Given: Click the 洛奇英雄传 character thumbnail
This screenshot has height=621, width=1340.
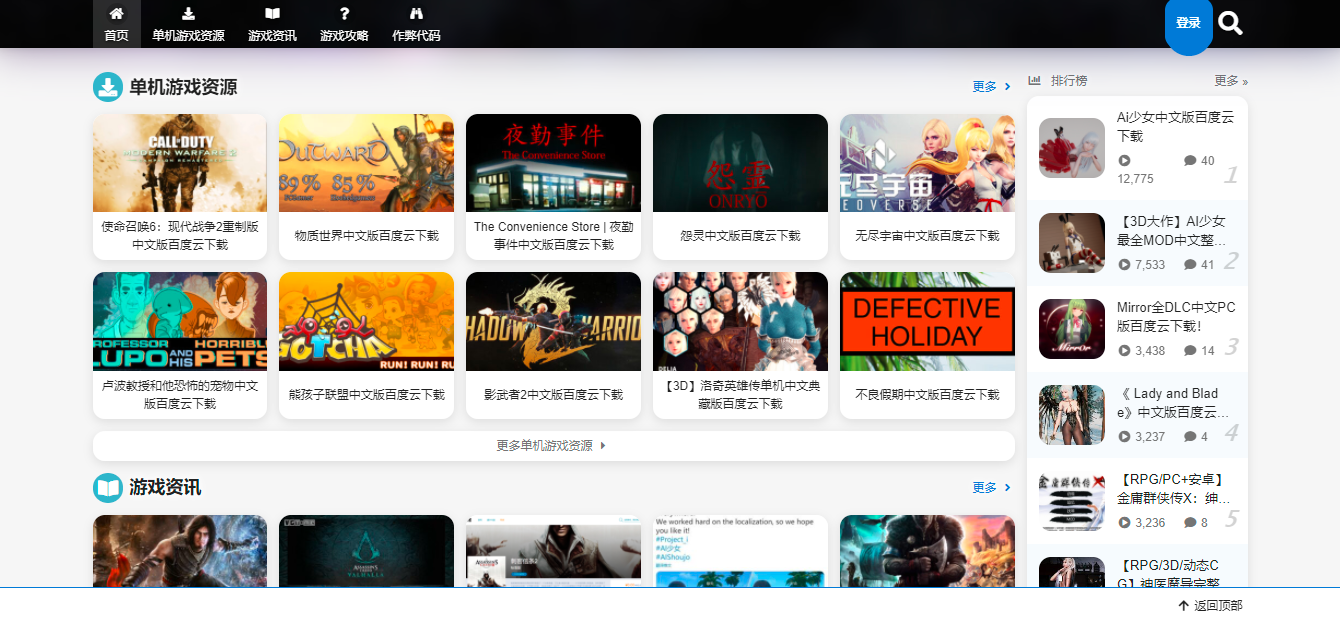Looking at the screenshot, I should click(x=740, y=321).
